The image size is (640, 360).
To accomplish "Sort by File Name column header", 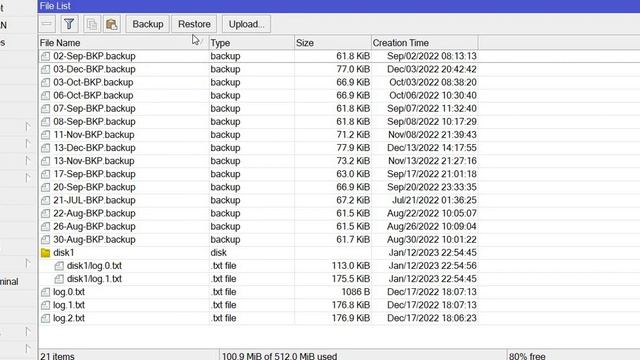I will (x=123, y=43).
